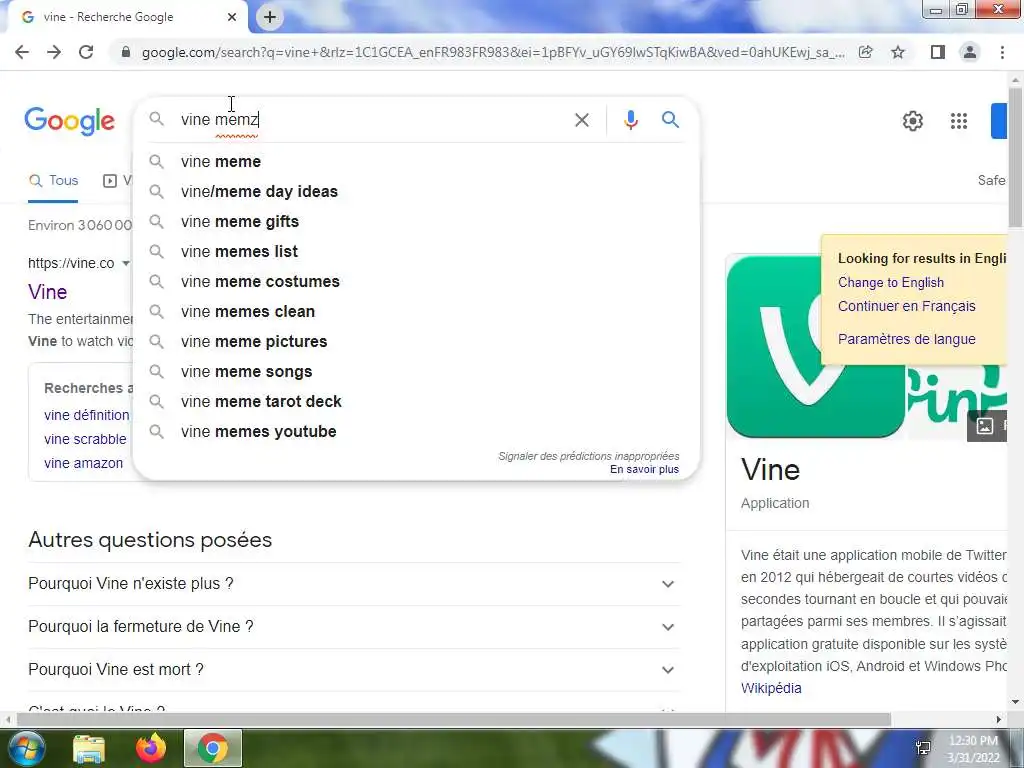
Task: Reload the page with the refresh icon
Action: pyautogui.click(x=86, y=52)
